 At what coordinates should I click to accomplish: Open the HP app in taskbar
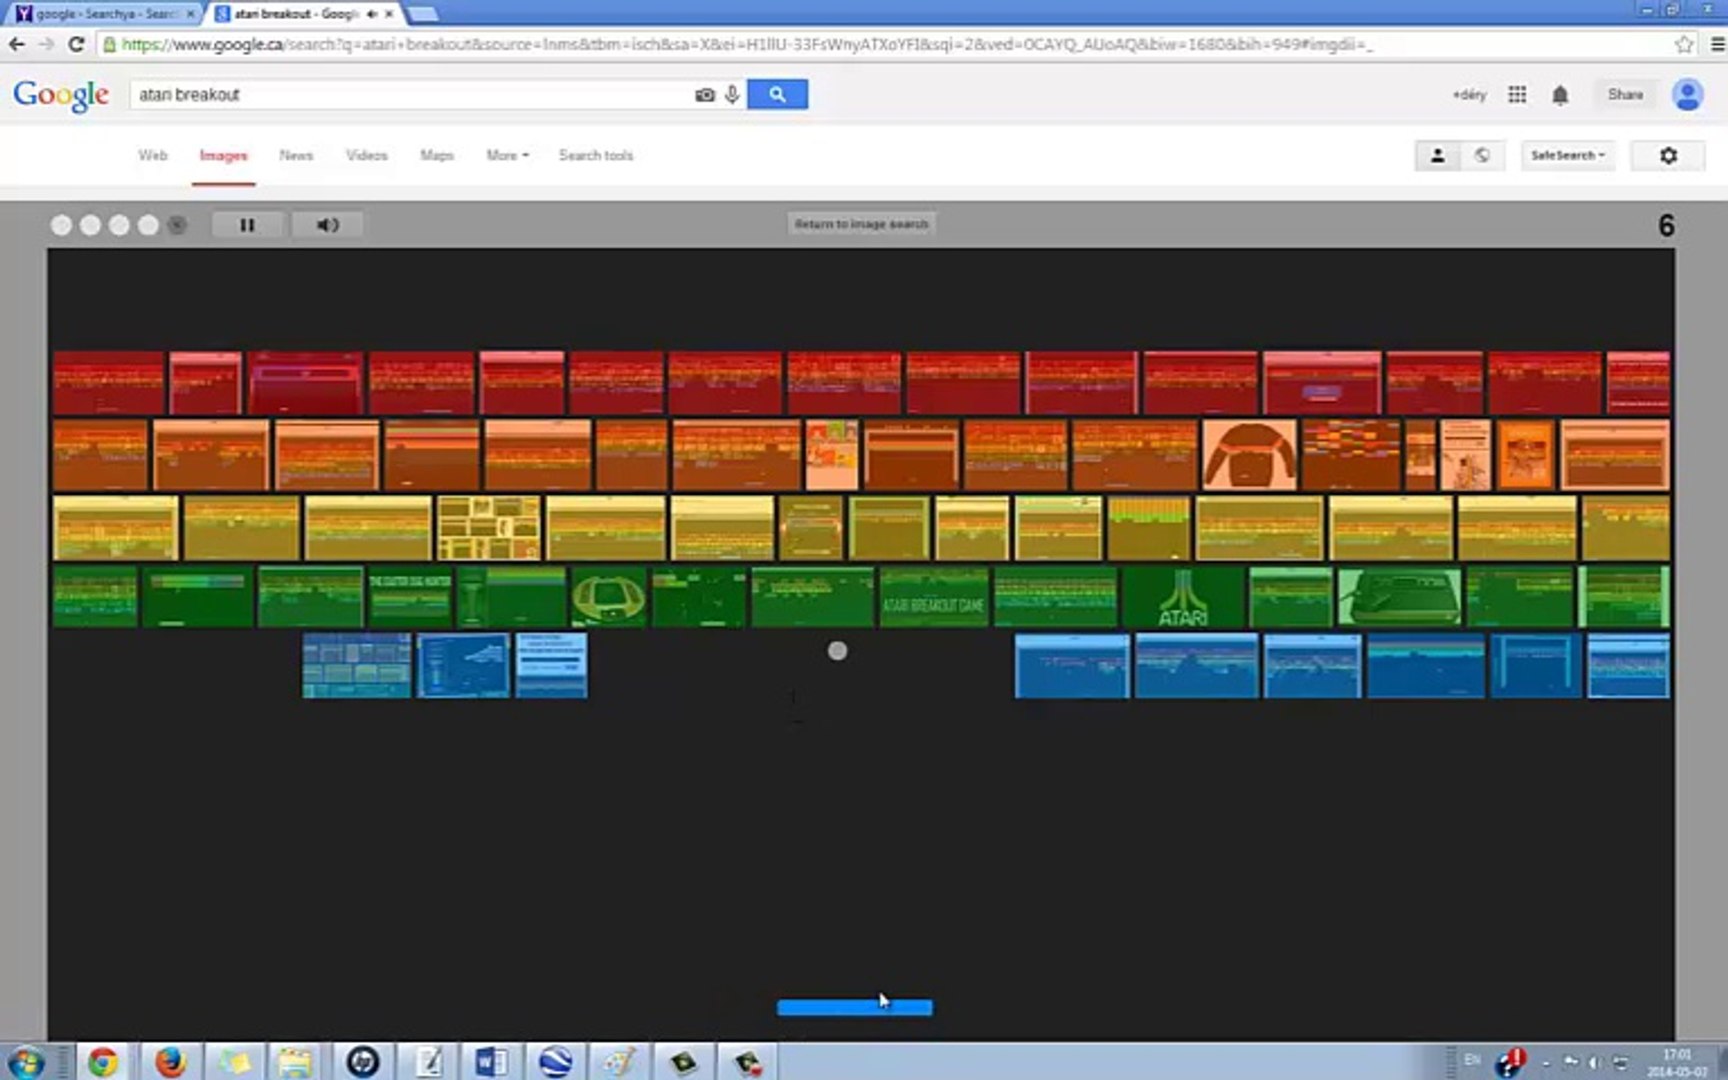point(362,1061)
